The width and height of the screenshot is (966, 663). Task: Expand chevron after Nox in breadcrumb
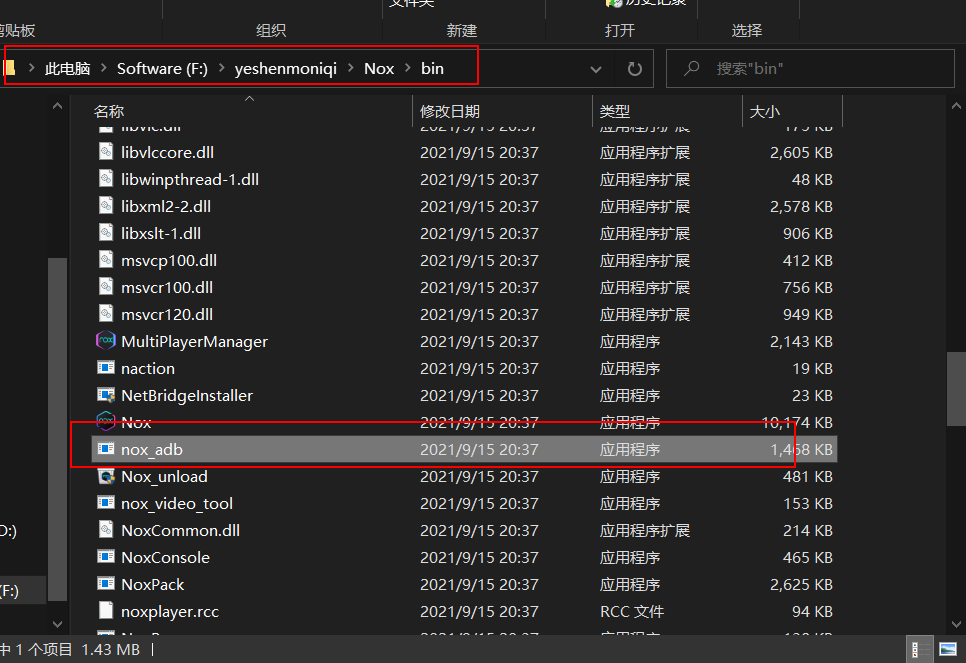(x=408, y=68)
